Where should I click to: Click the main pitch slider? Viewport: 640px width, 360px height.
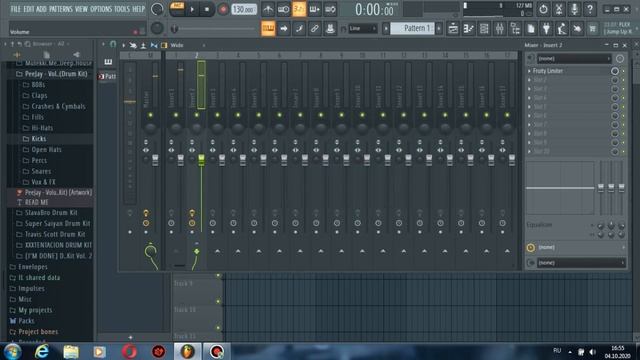[174, 29]
